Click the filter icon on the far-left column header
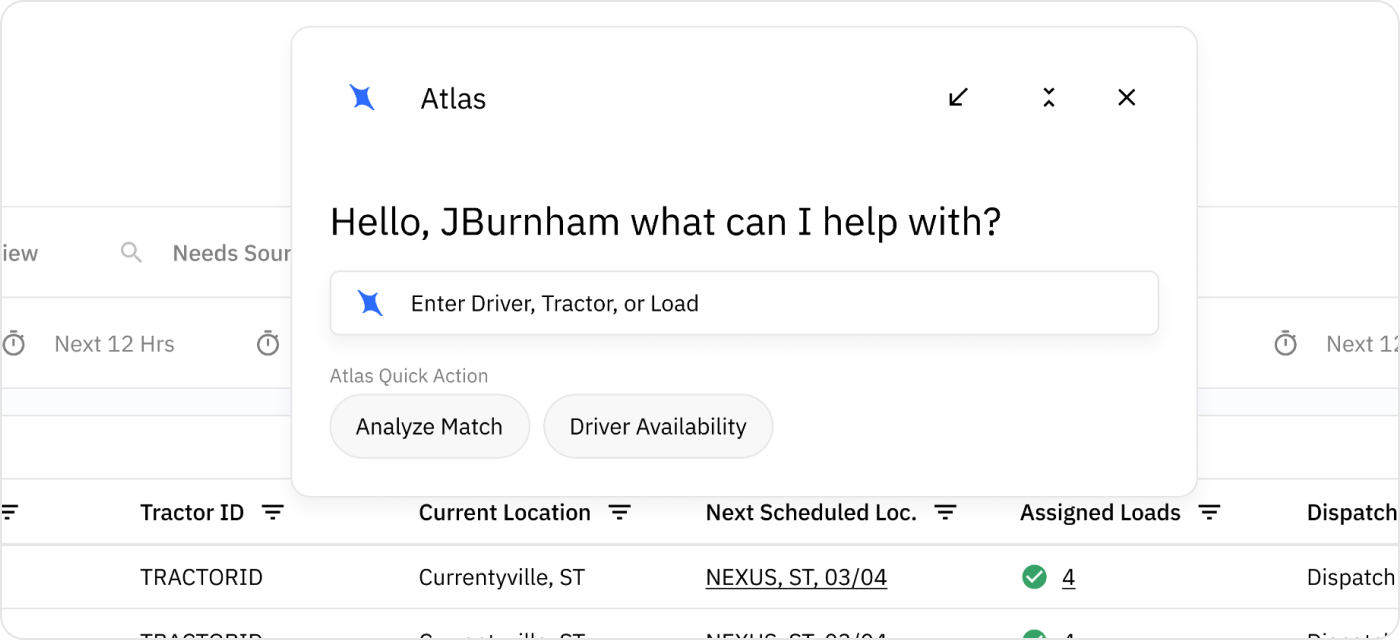The image size is (1400, 640). 10,512
